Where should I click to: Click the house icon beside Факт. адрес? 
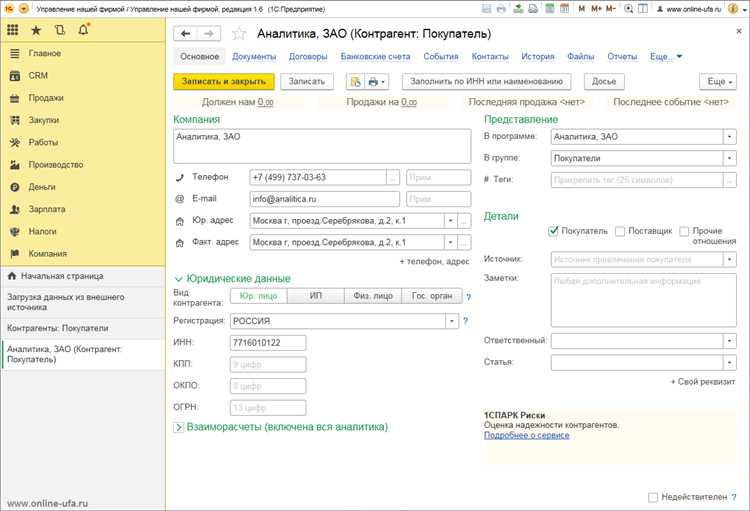click(x=179, y=243)
